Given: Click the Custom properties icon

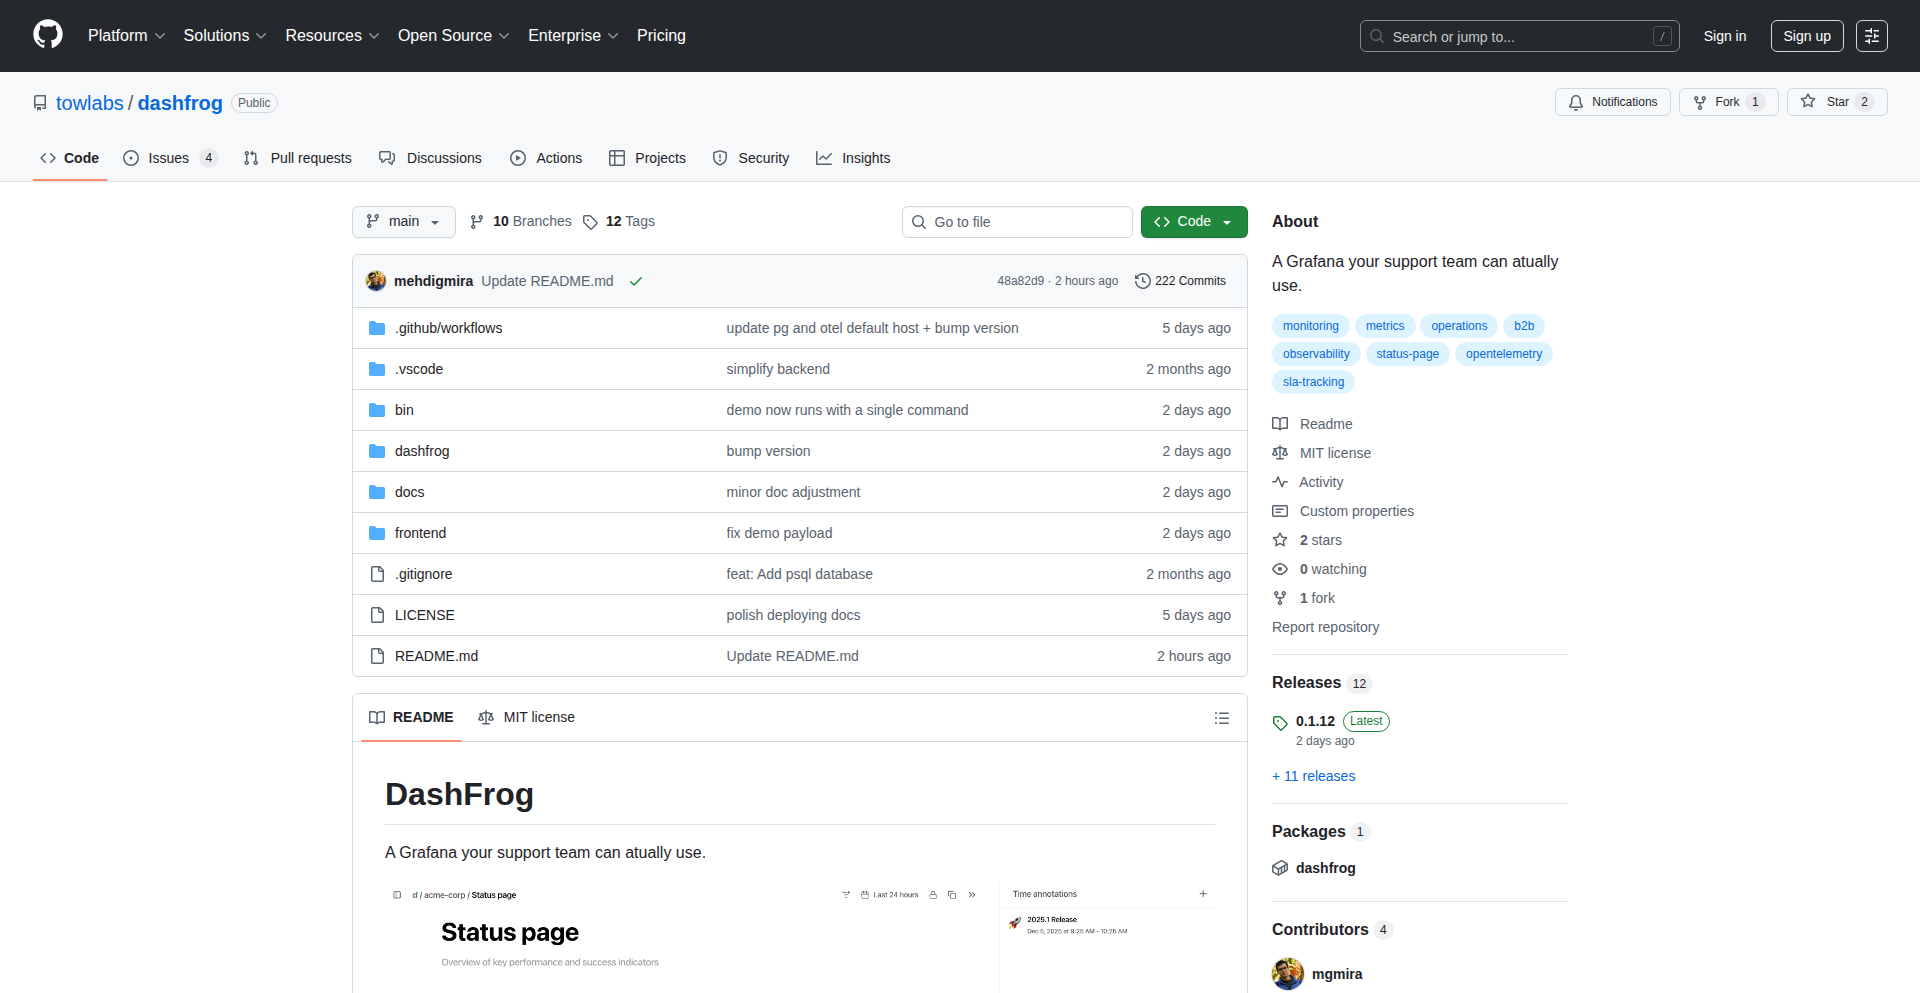Looking at the screenshot, I should click(1280, 511).
